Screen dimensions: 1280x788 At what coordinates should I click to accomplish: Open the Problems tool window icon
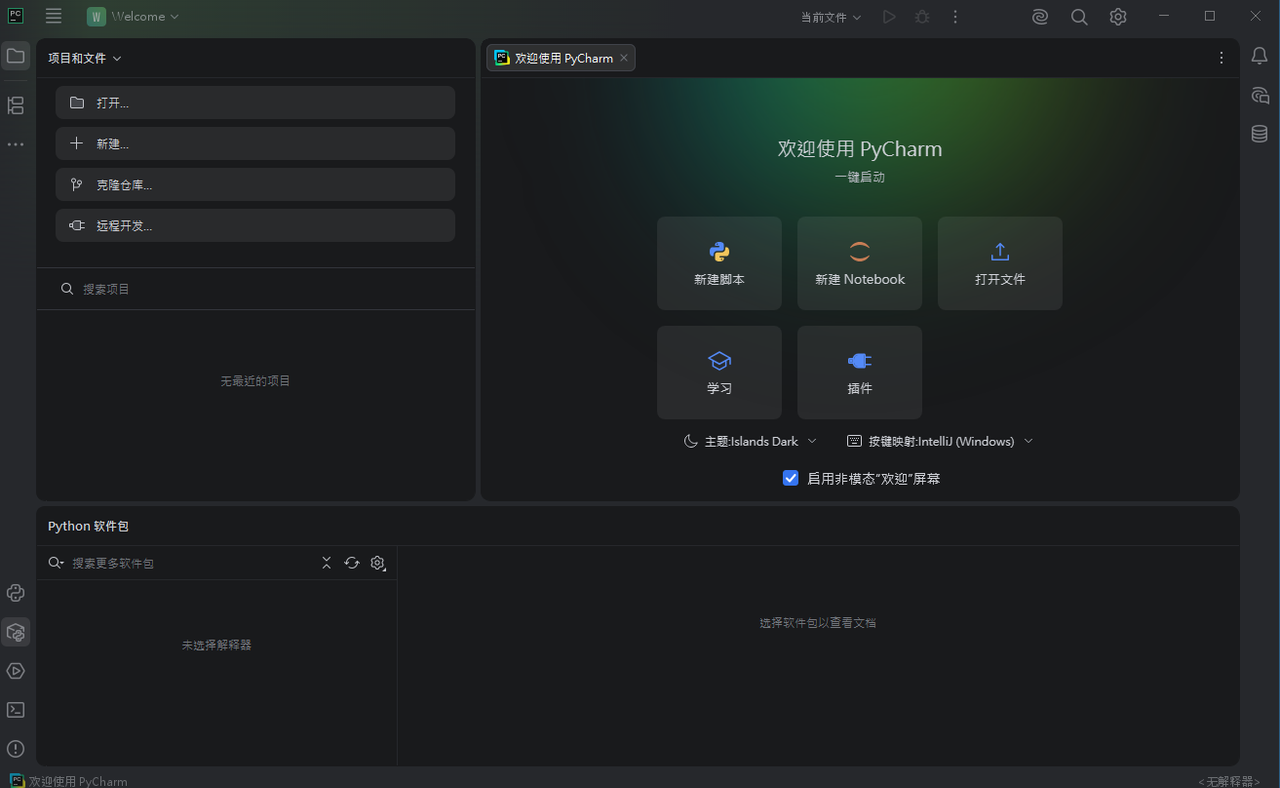[16, 749]
